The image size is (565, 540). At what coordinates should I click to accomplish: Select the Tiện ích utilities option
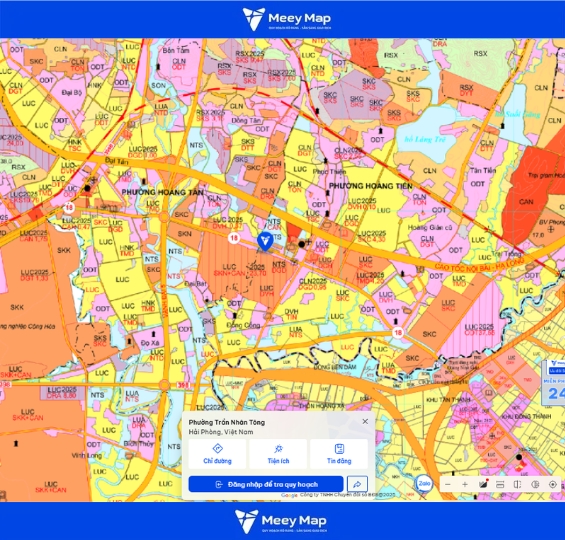(x=278, y=454)
